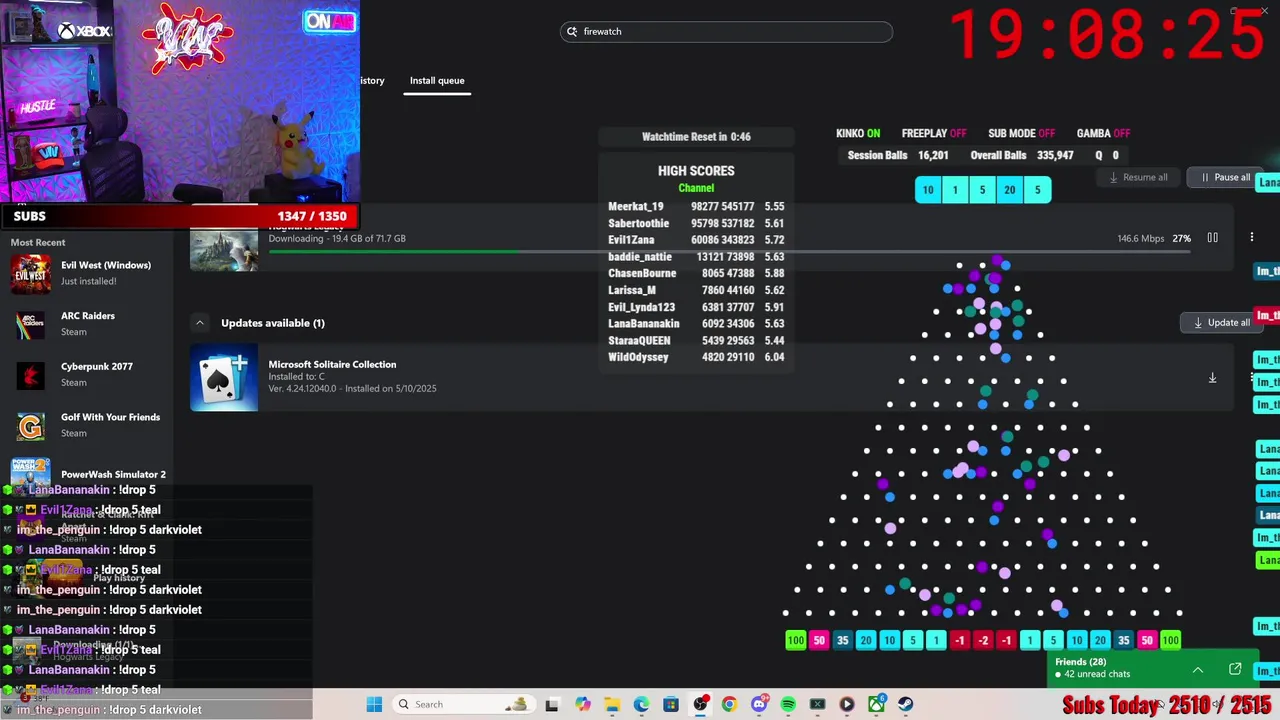Click Sabertoothie high score row

click(696, 223)
